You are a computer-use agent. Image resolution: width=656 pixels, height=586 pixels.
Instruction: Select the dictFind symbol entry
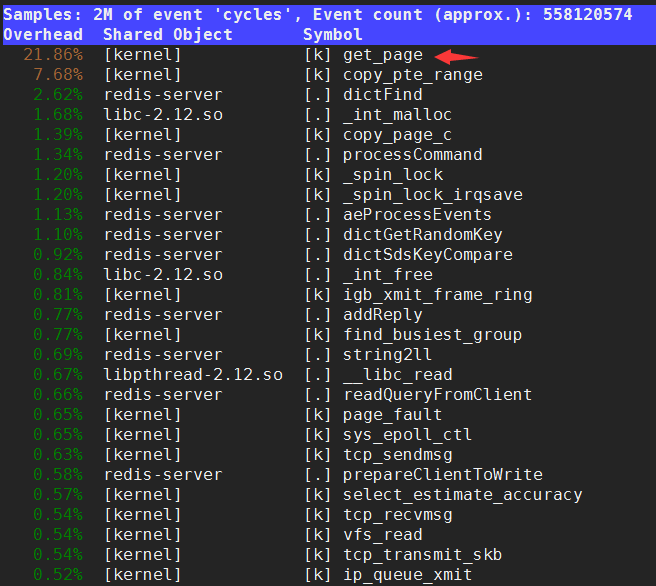click(x=382, y=95)
